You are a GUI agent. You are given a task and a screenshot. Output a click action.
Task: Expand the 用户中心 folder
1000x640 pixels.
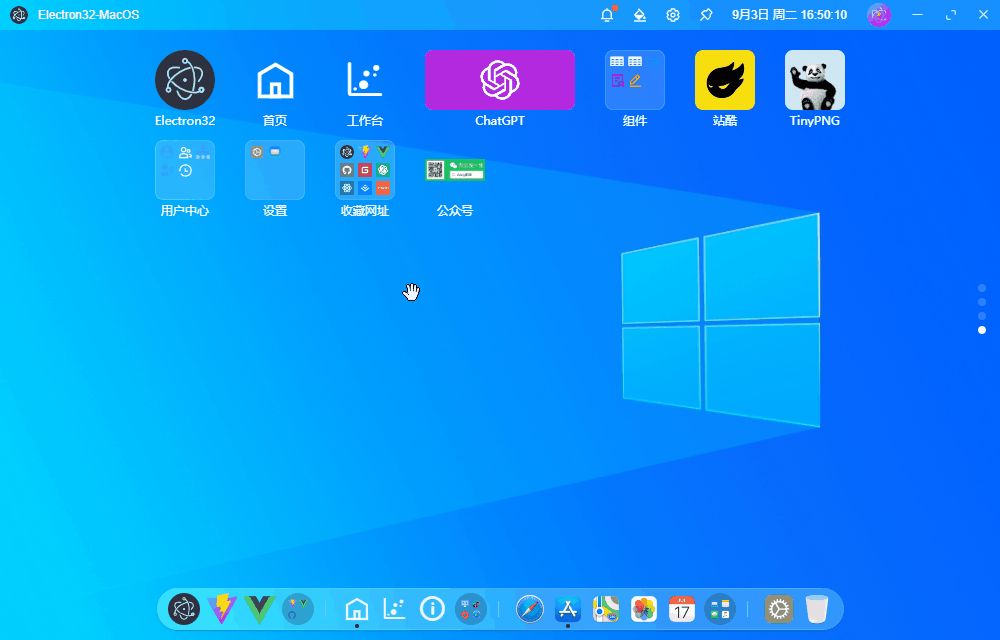[185, 170]
